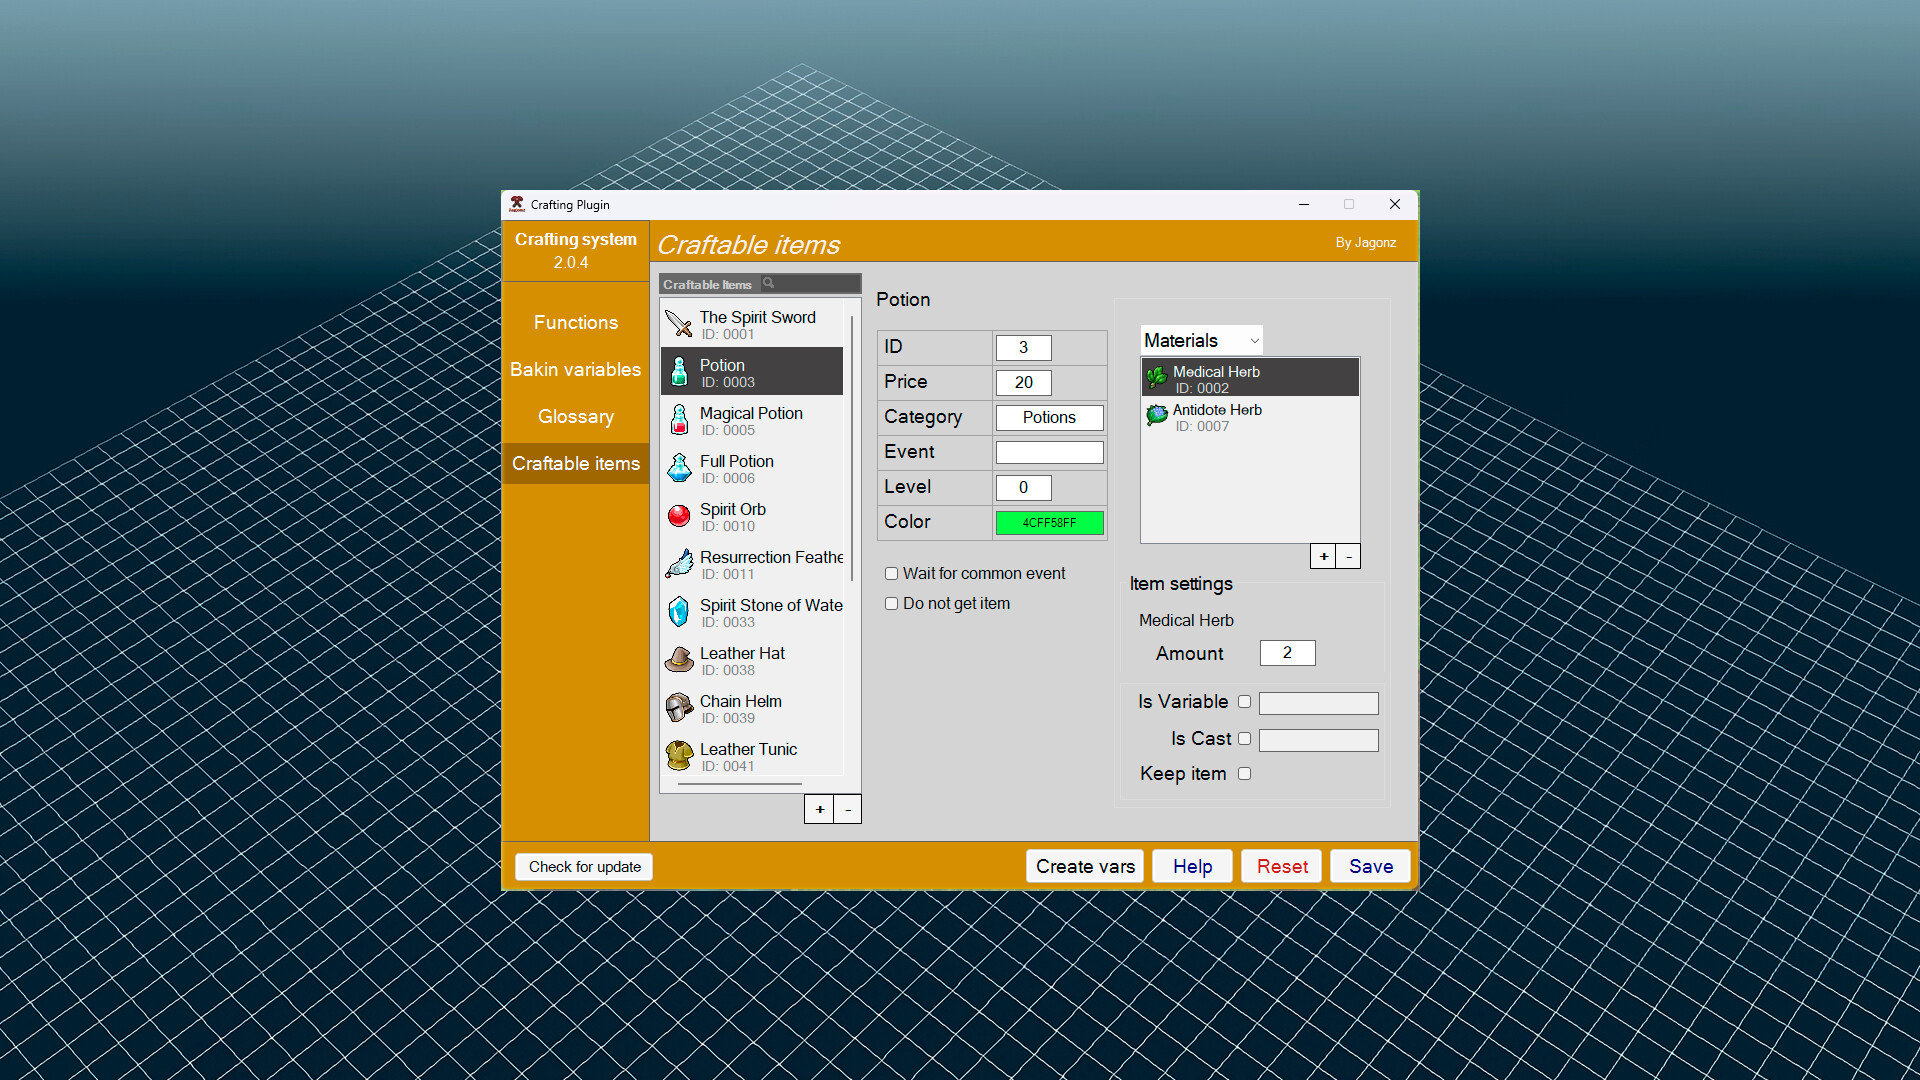Click the Antidote Herb leaf icon

[1157, 416]
